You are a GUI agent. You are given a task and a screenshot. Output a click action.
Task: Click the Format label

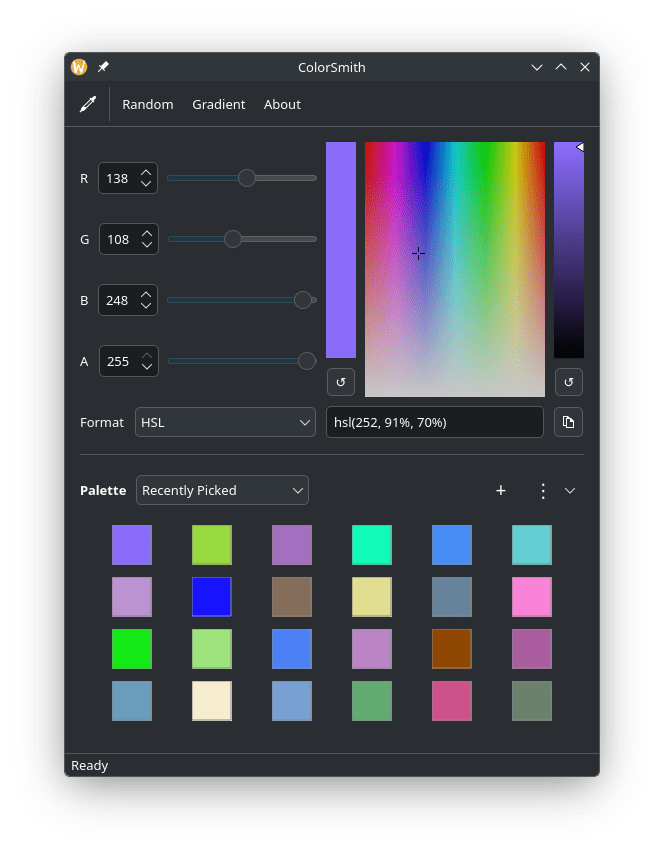102,422
